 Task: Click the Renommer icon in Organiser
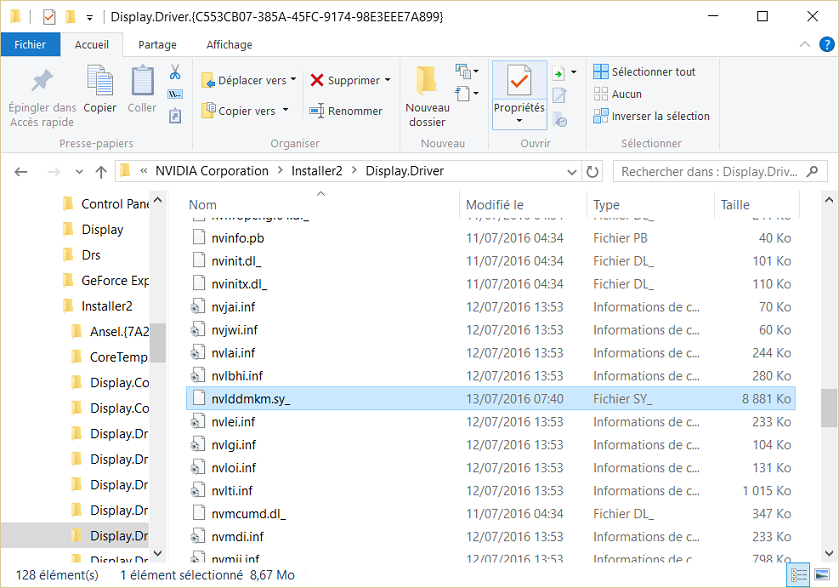(x=317, y=111)
